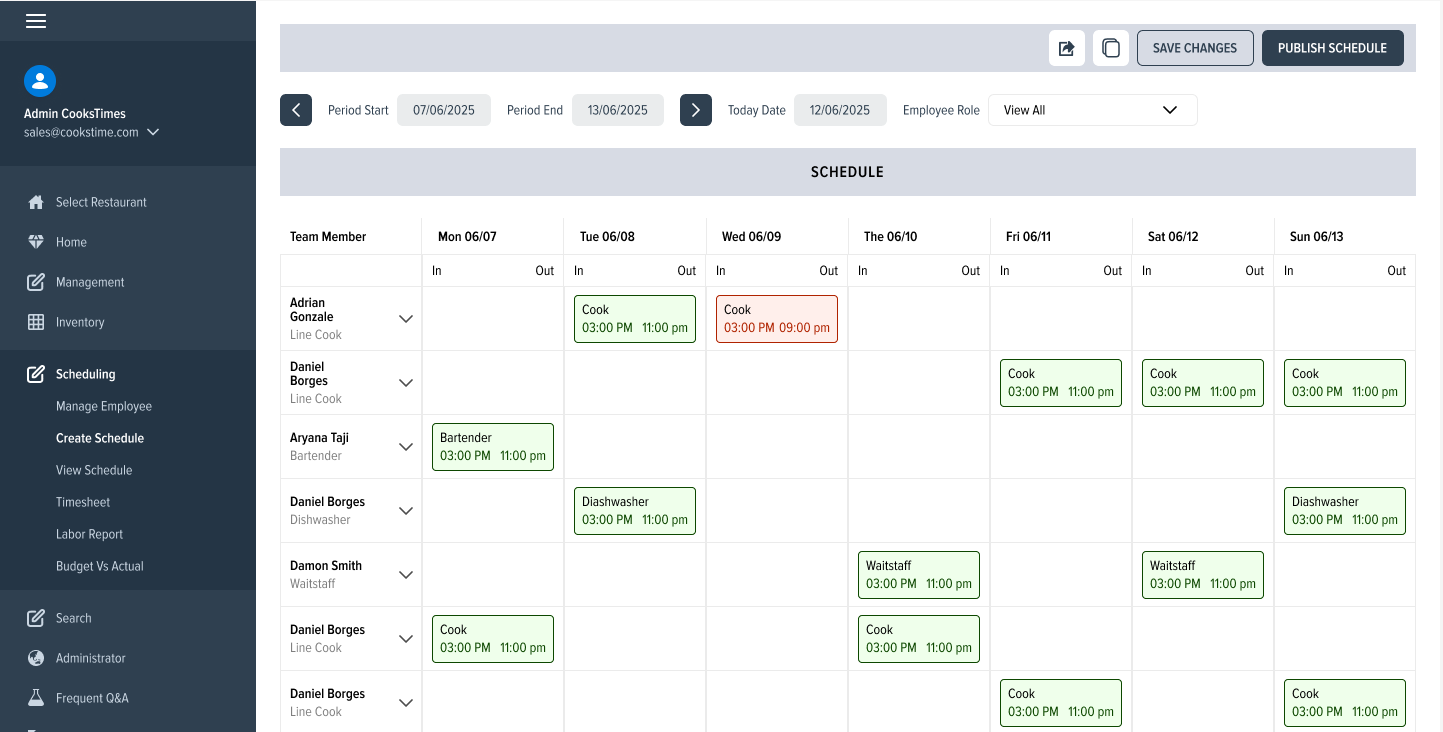Open View Schedule in Scheduling submenu

(x=94, y=470)
